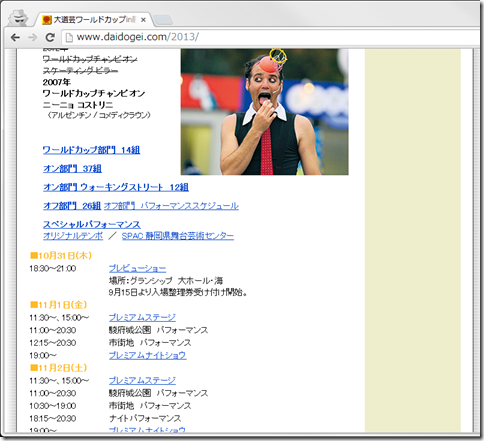Open a new tab with blank tab button
The image size is (484, 441).
click(163, 20)
